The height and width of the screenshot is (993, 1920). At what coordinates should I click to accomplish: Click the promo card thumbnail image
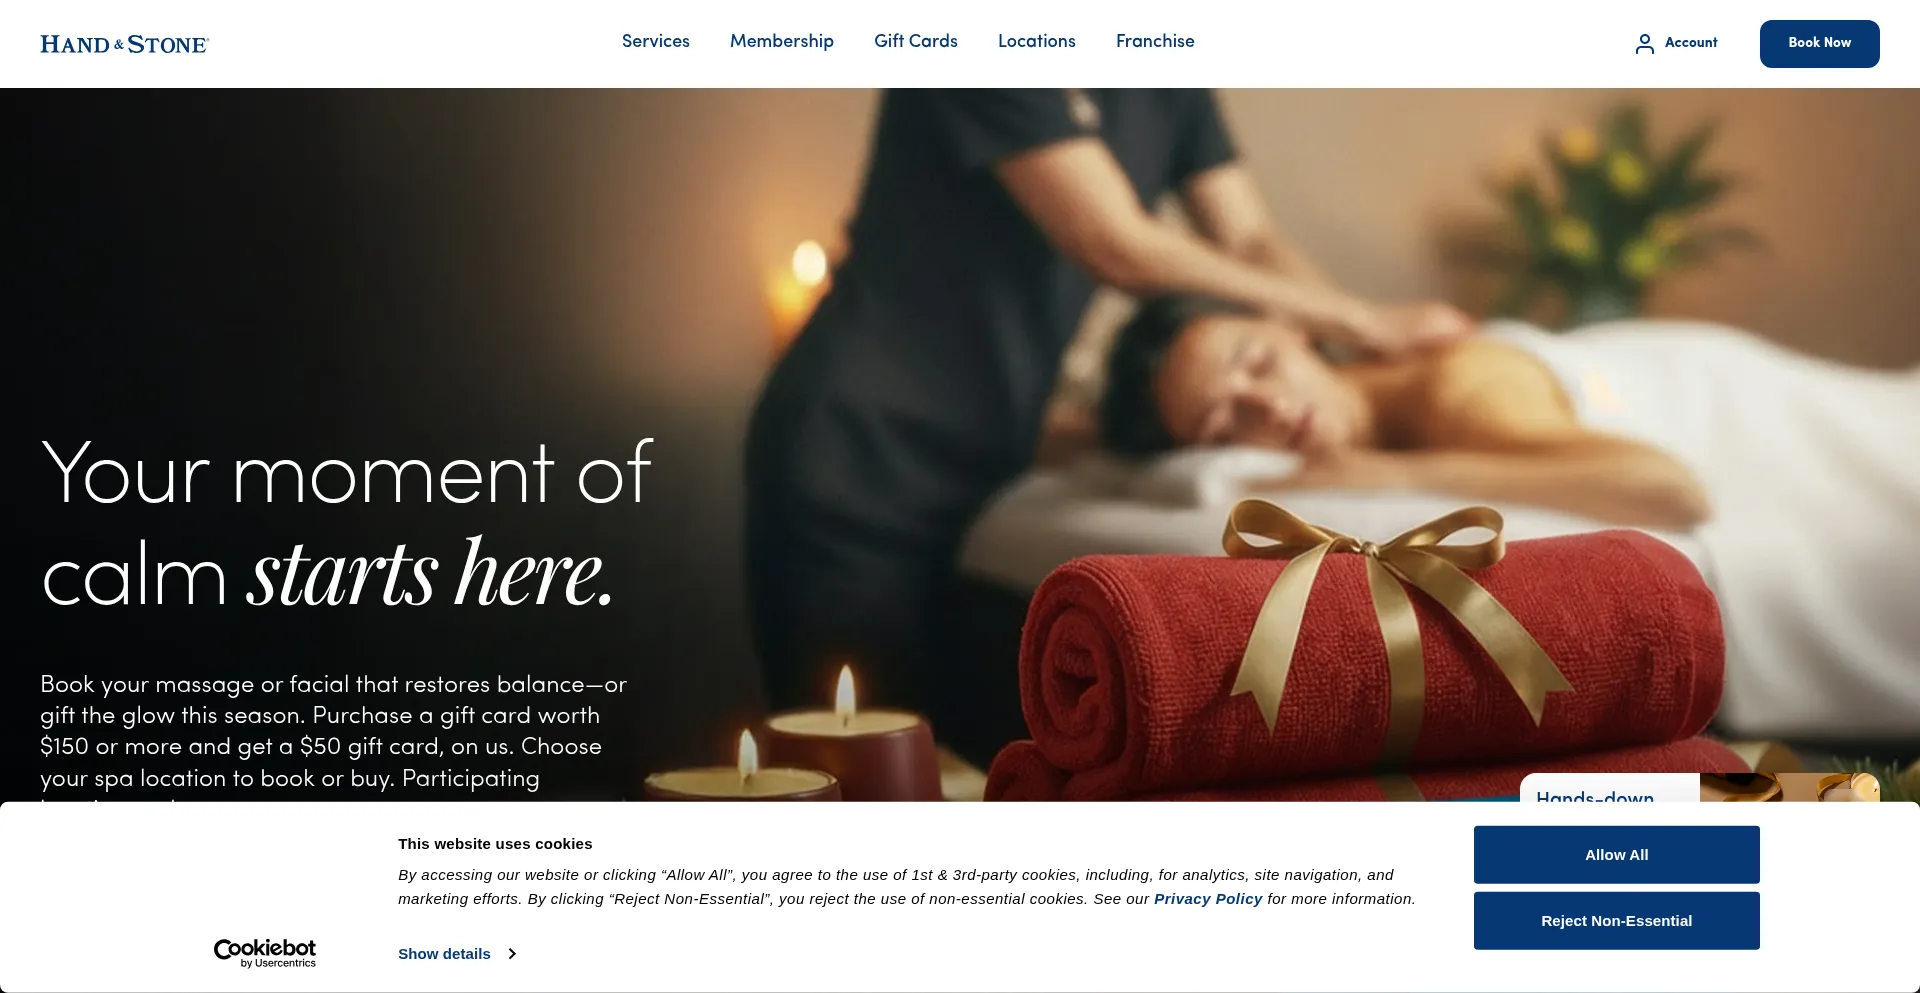1790,788
